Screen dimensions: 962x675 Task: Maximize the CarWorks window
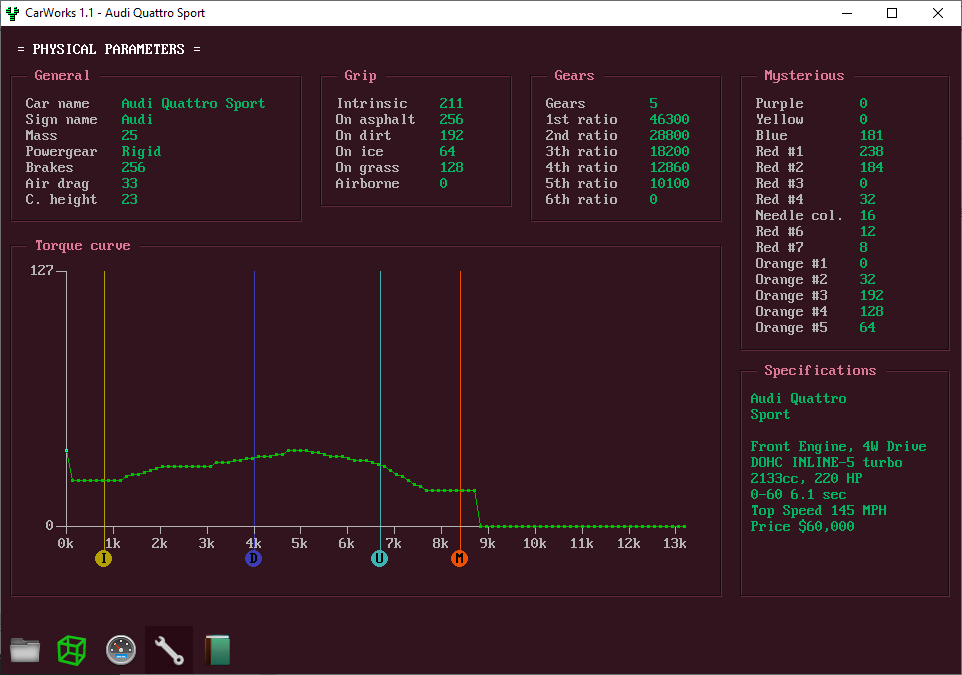892,13
